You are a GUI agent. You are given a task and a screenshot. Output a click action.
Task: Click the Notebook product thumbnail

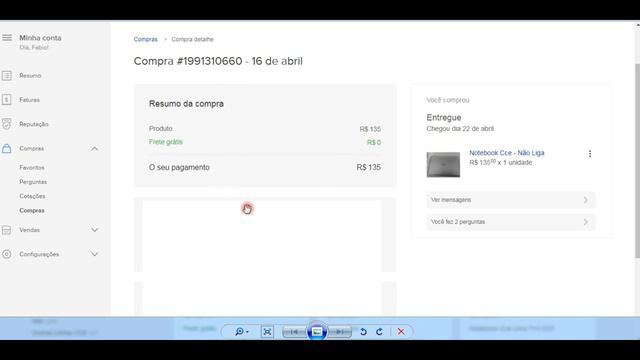click(x=443, y=165)
